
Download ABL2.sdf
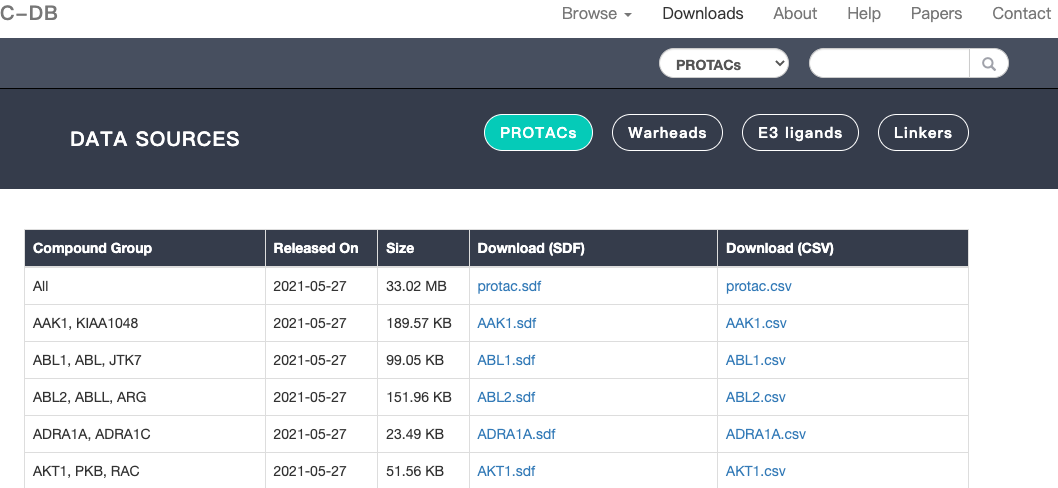[506, 397]
